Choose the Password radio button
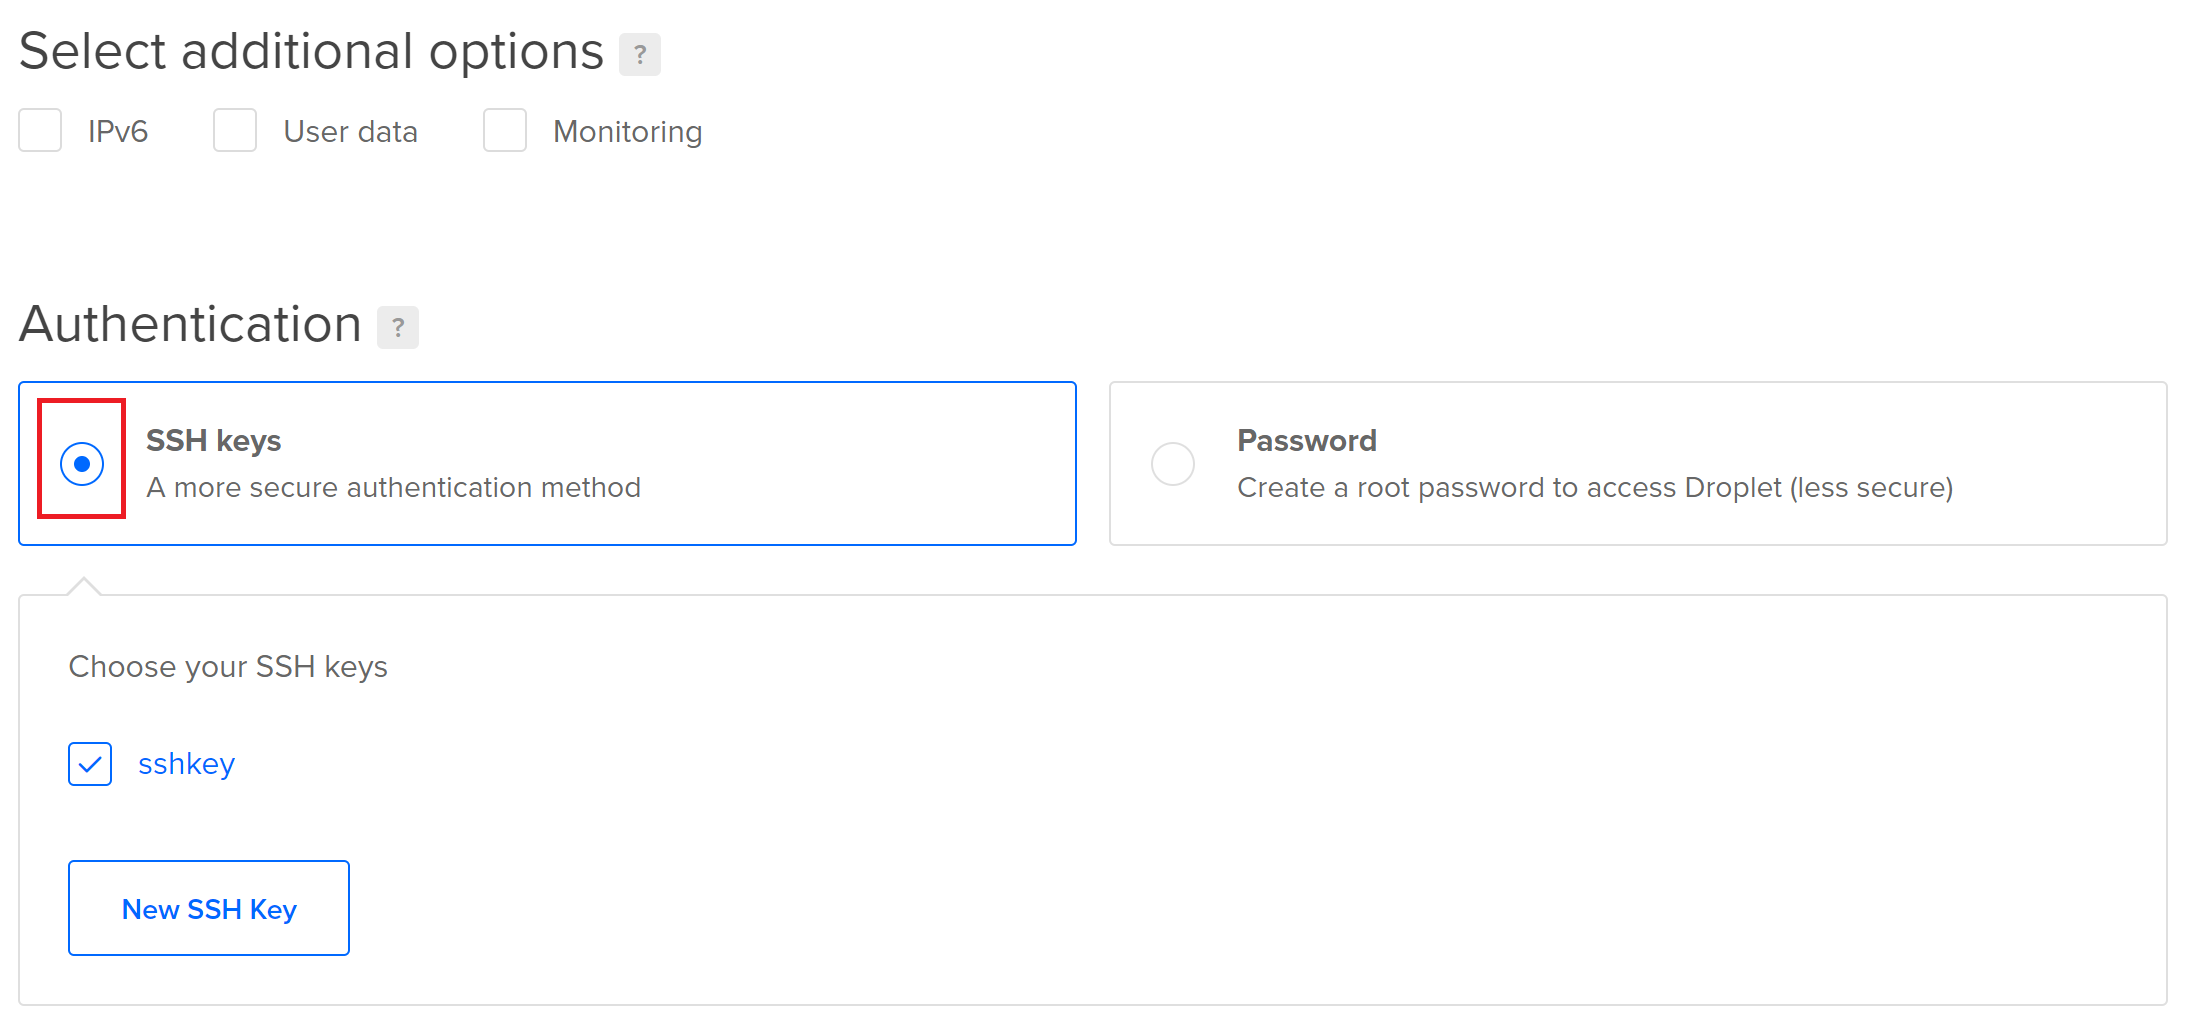The height and width of the screenshot is (1036, 2194). coord(1172,464)
